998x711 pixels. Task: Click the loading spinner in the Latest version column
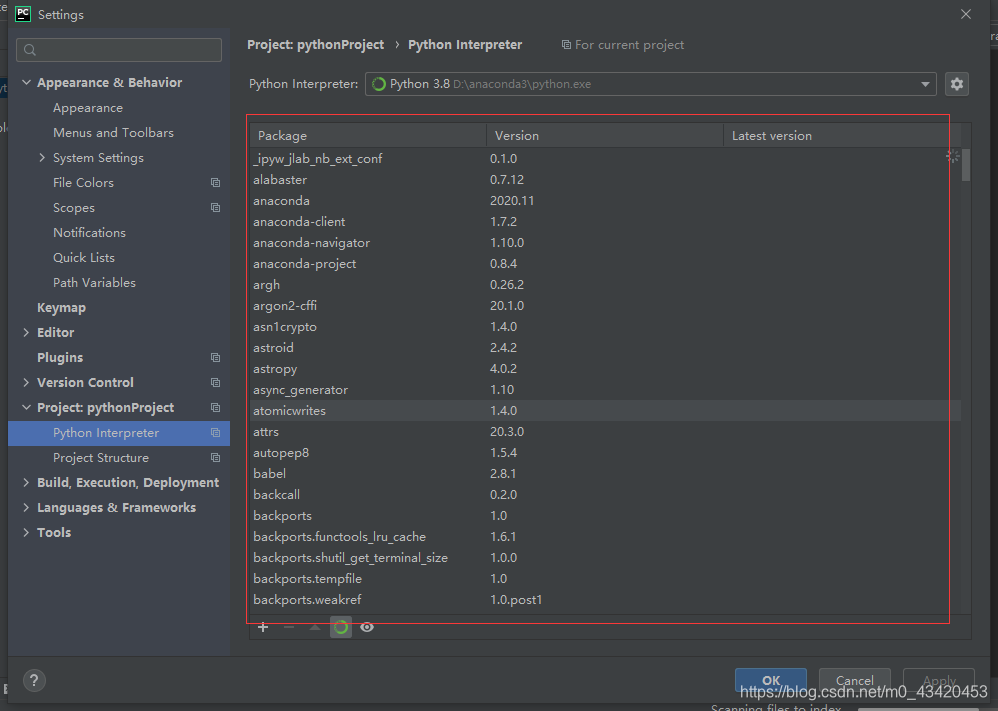[x=952, y=157]
